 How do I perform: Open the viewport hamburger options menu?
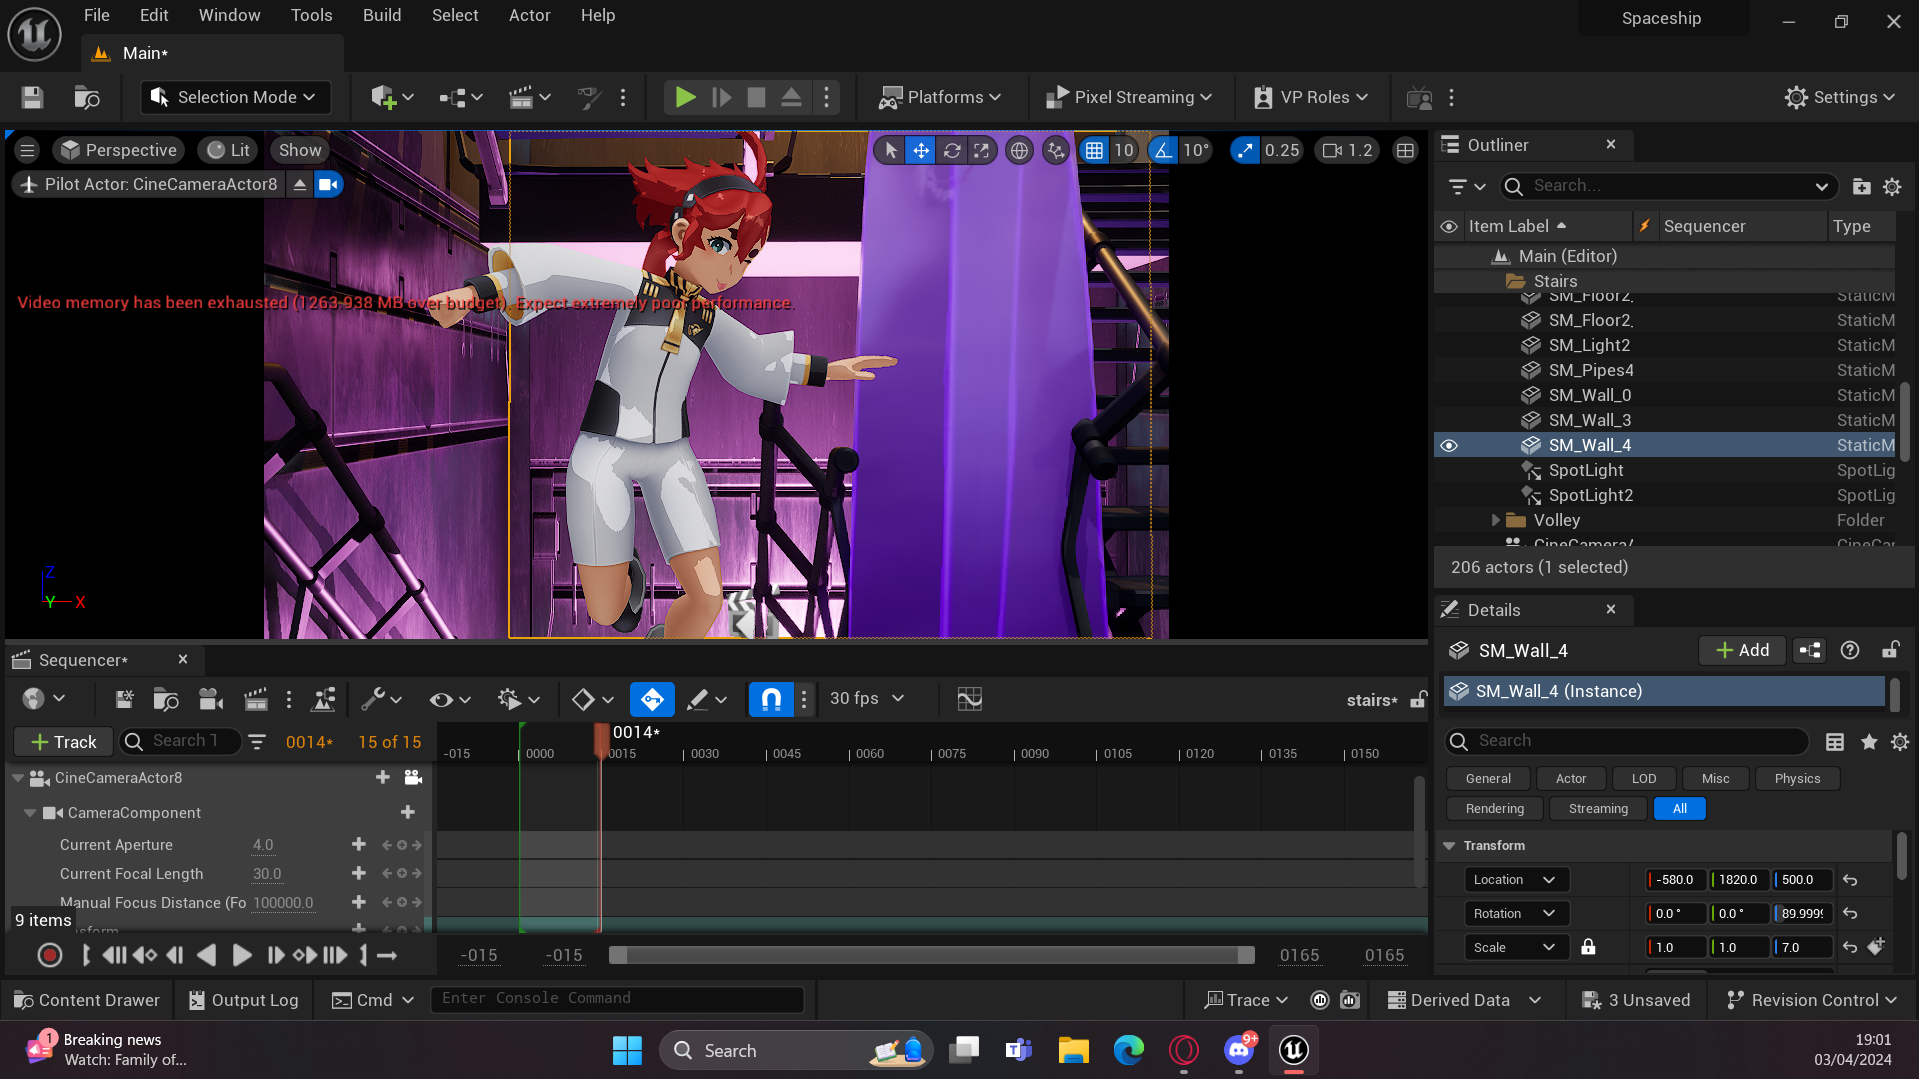27,150
